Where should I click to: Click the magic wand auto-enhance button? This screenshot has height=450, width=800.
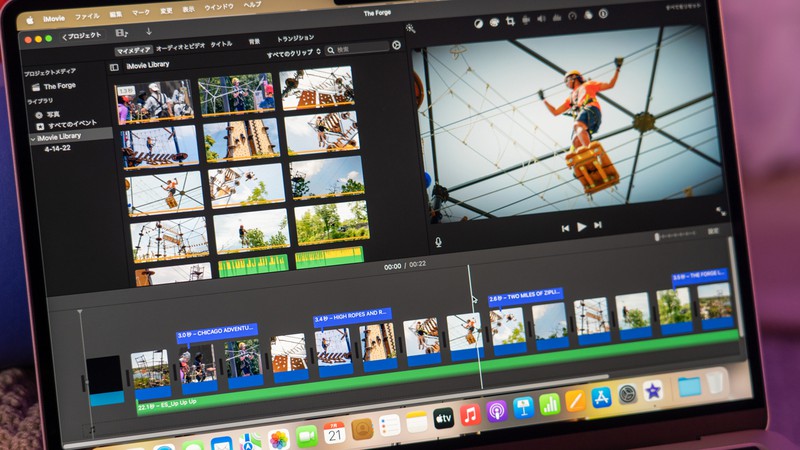410,29
